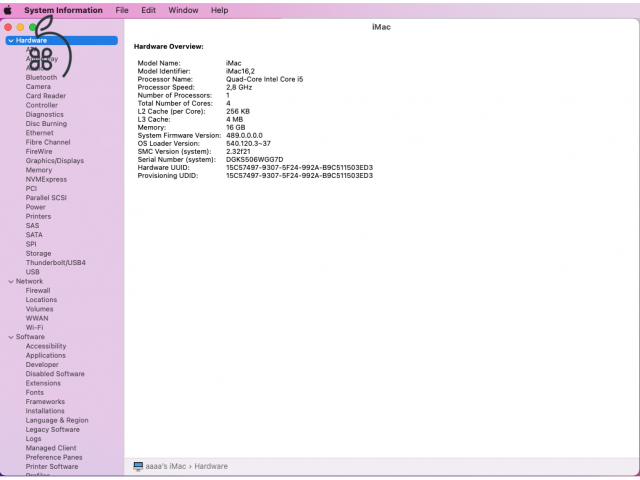This screenshot has width=640, height=480.
Task: Collapse the Hardware section chevron
Action: pos(11,40)
